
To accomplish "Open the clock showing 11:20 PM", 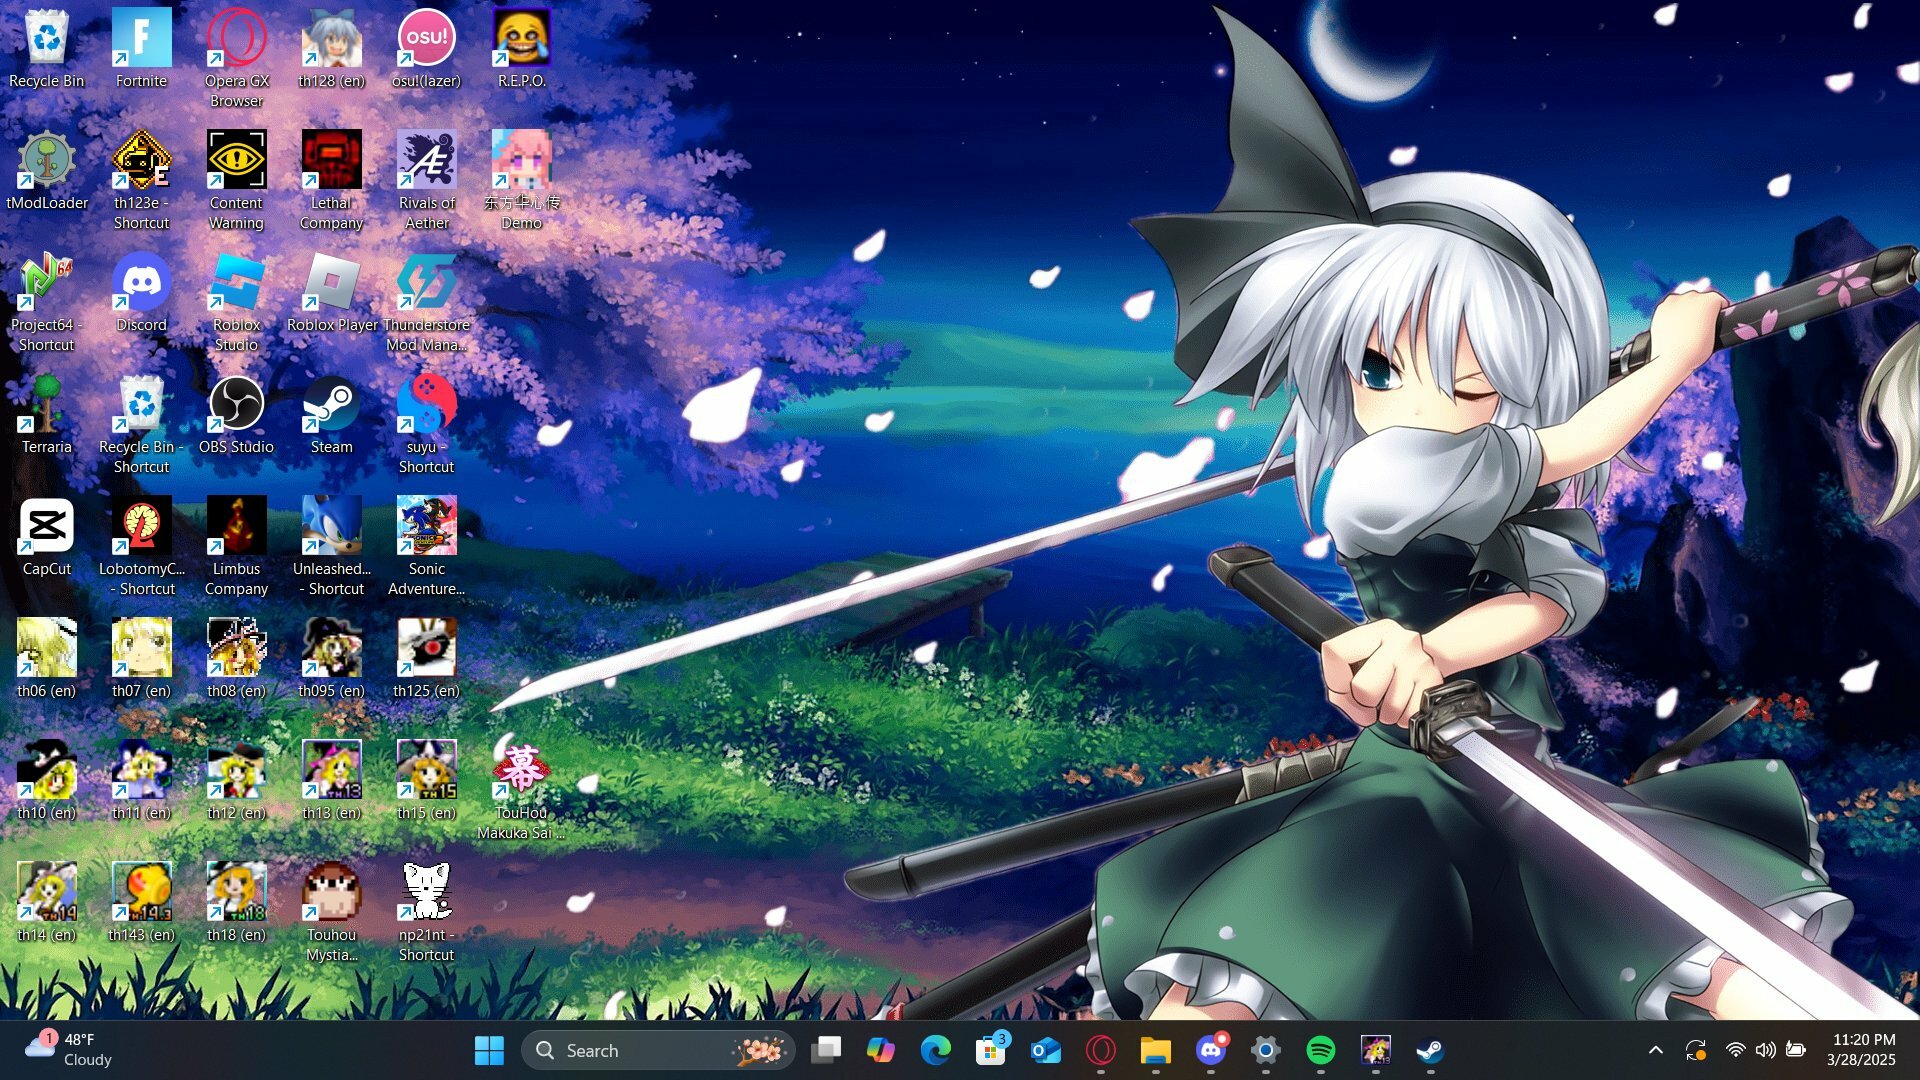I will click(1862, 1050).
